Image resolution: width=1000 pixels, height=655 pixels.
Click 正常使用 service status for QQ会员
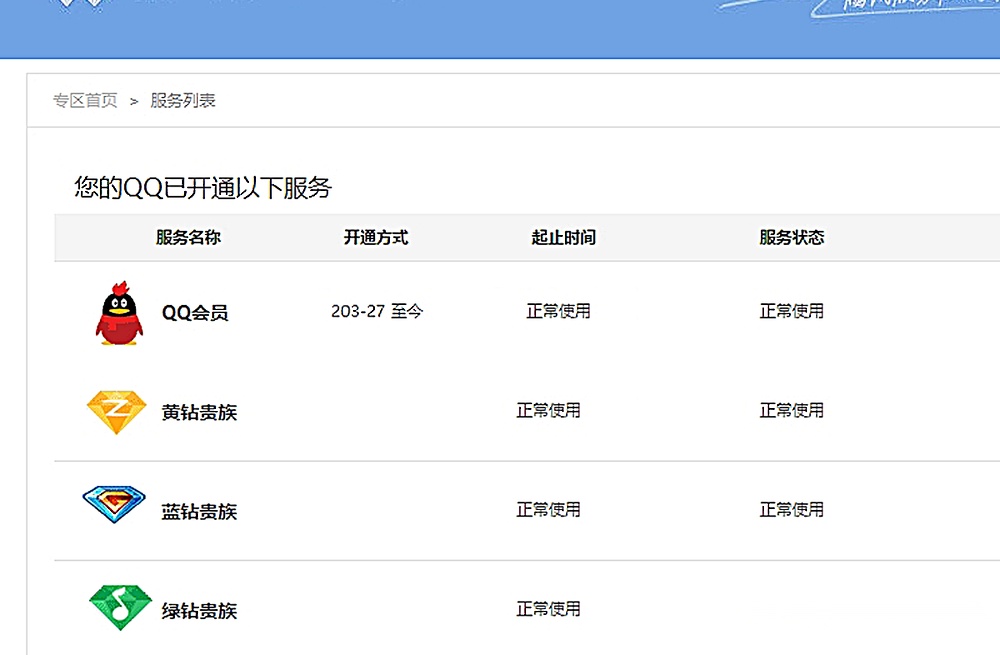coord(791,311)
